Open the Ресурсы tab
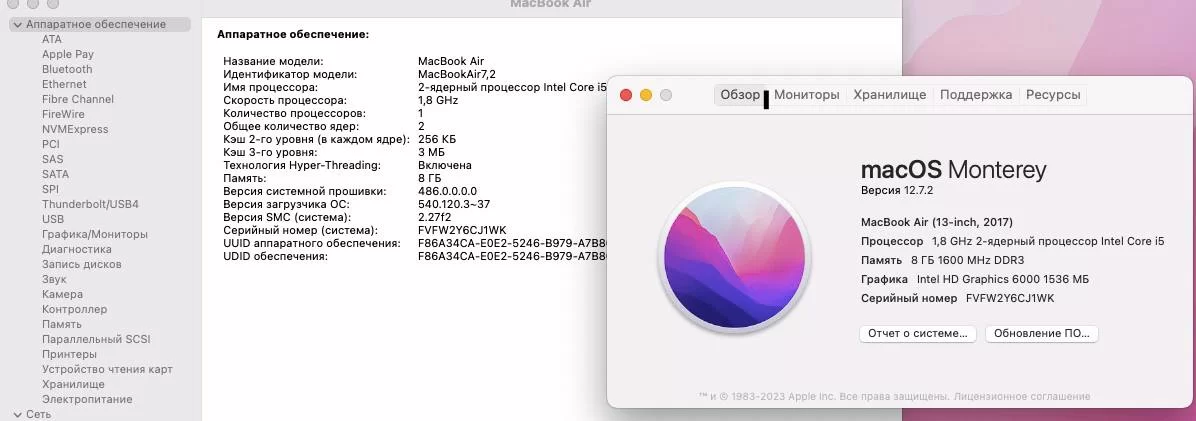Screen dimensions: 1196x421 pos(1052,95)
